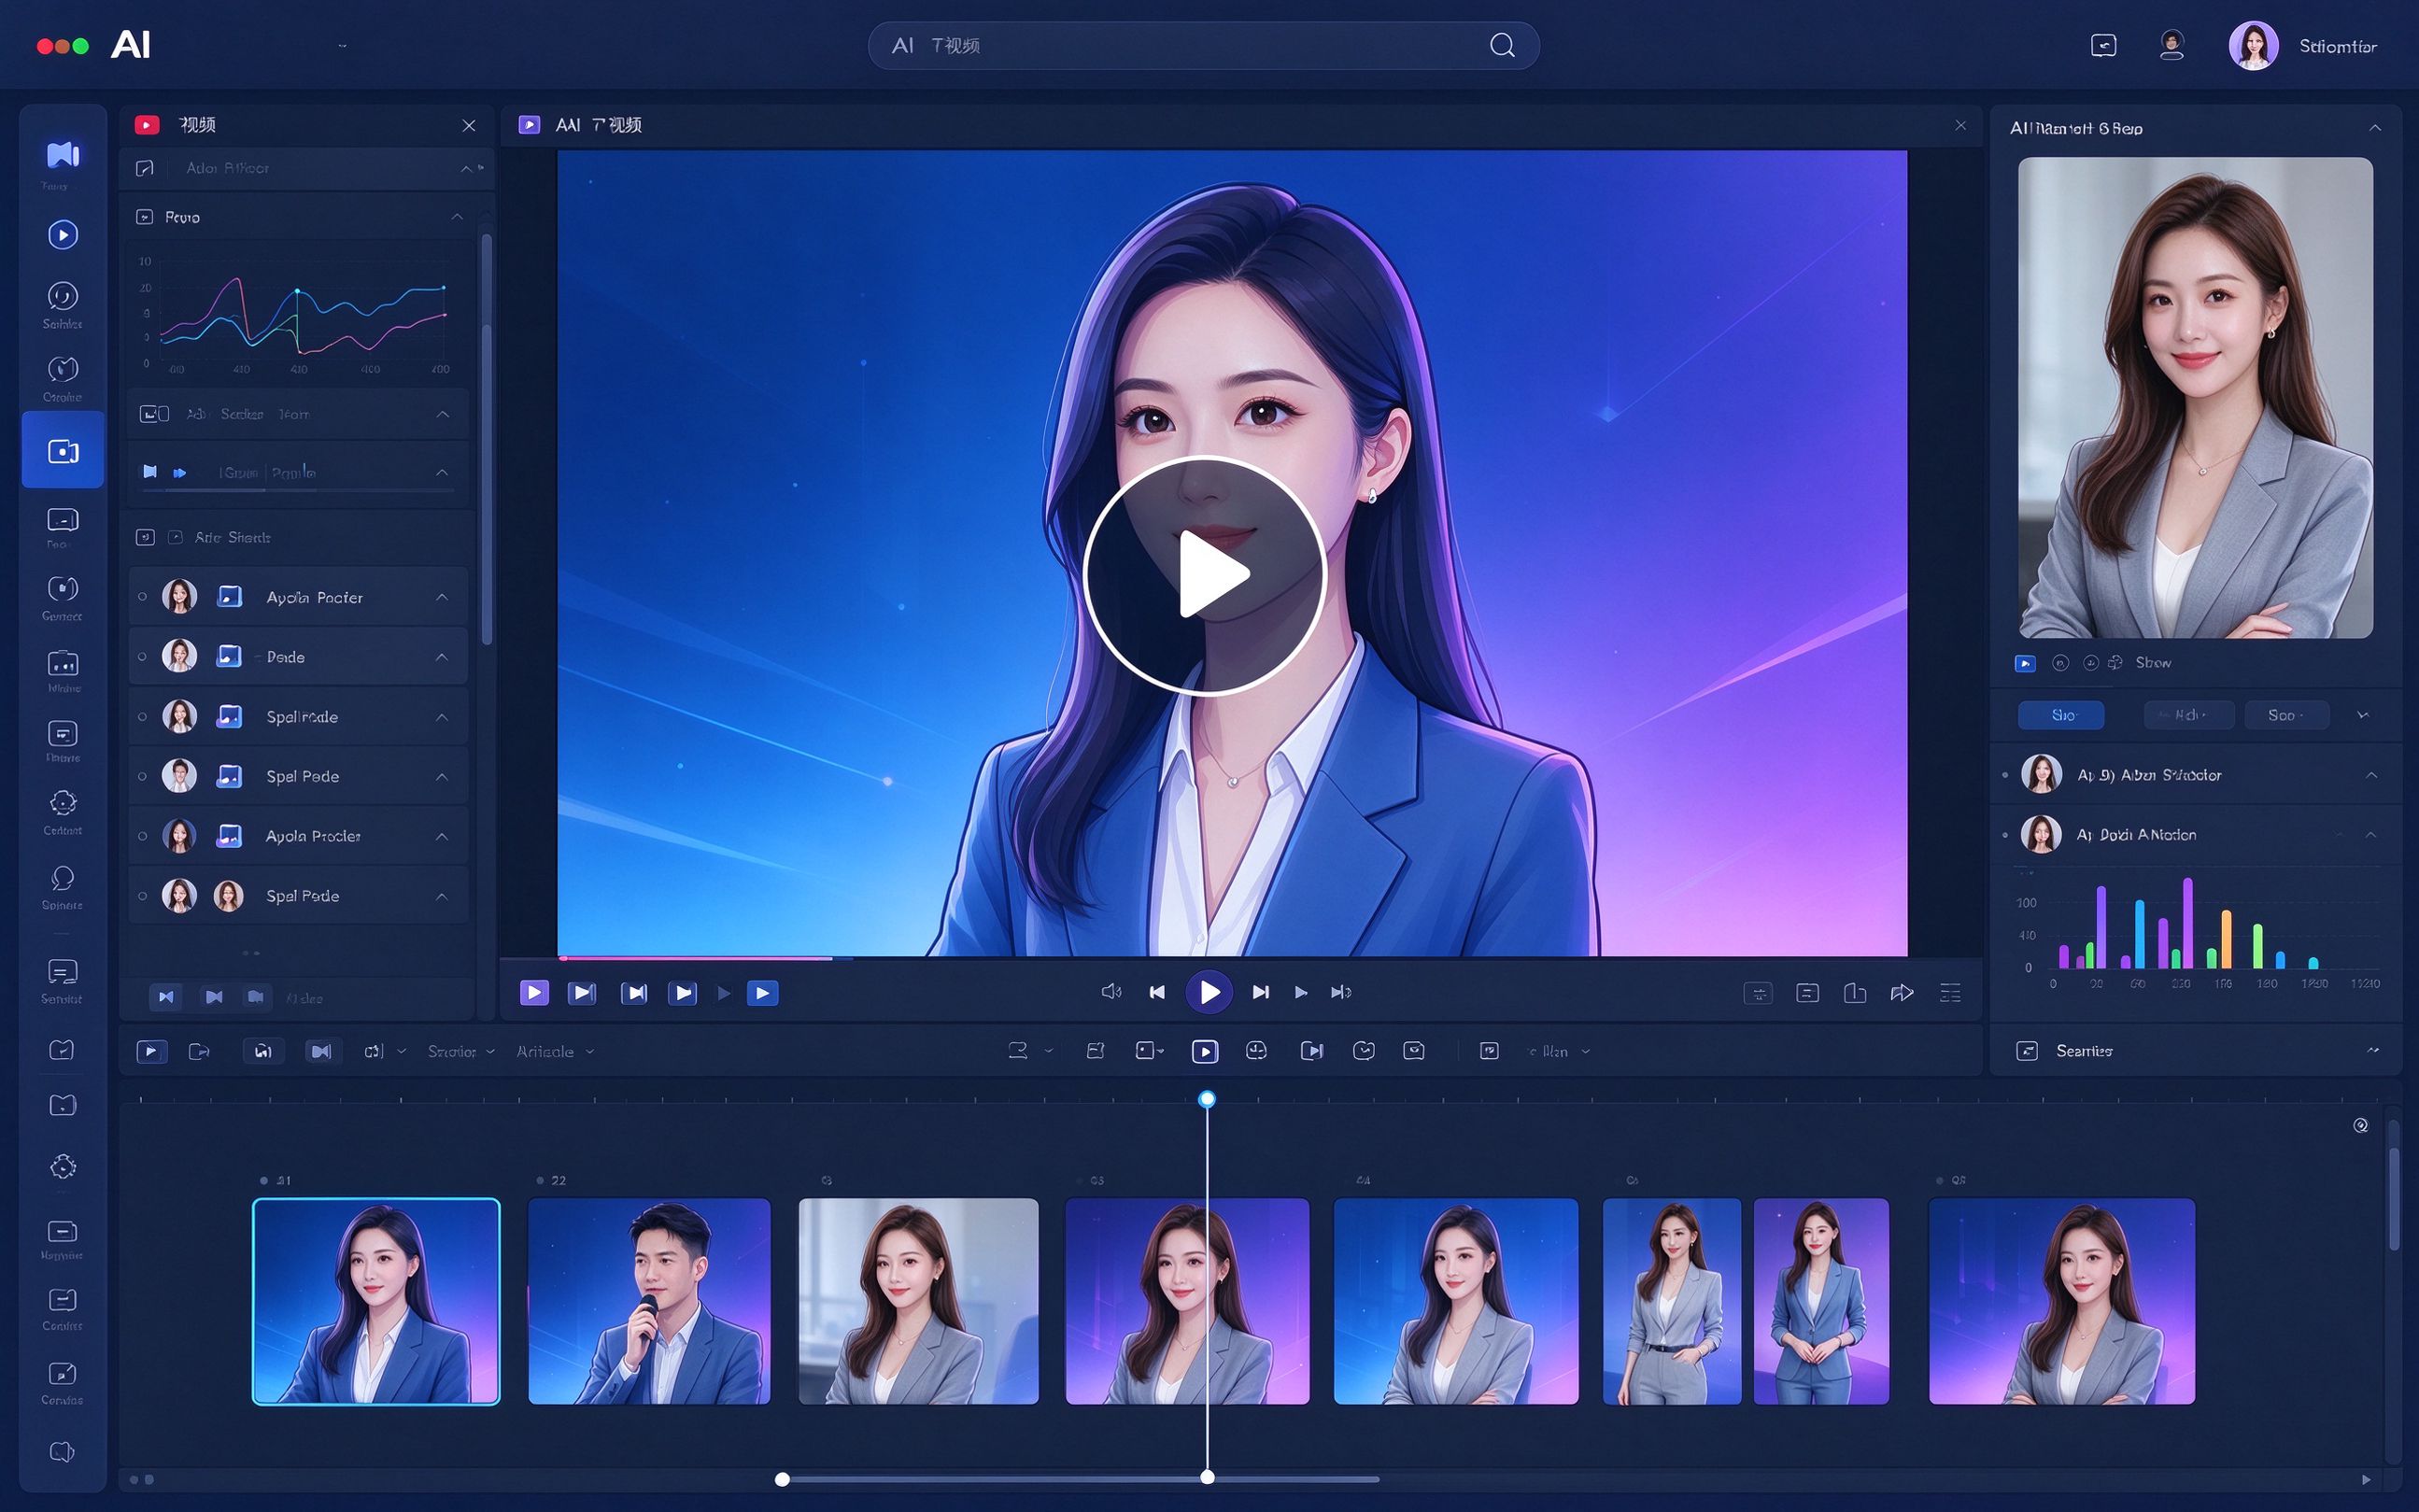Image resolution: width=2419 pixels, height=1512 pixels.
Task: Open the list lines icon below the preview
Action: coord(1950,992)
